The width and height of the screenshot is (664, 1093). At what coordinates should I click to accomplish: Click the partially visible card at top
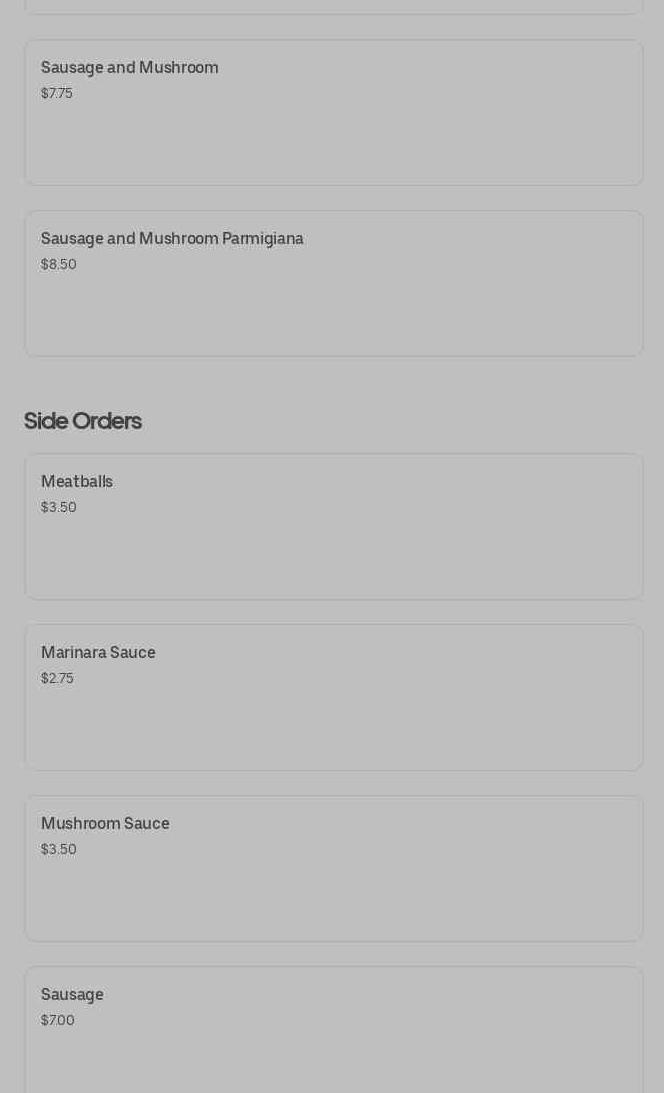pyautogui.click(x=333, y=6)
